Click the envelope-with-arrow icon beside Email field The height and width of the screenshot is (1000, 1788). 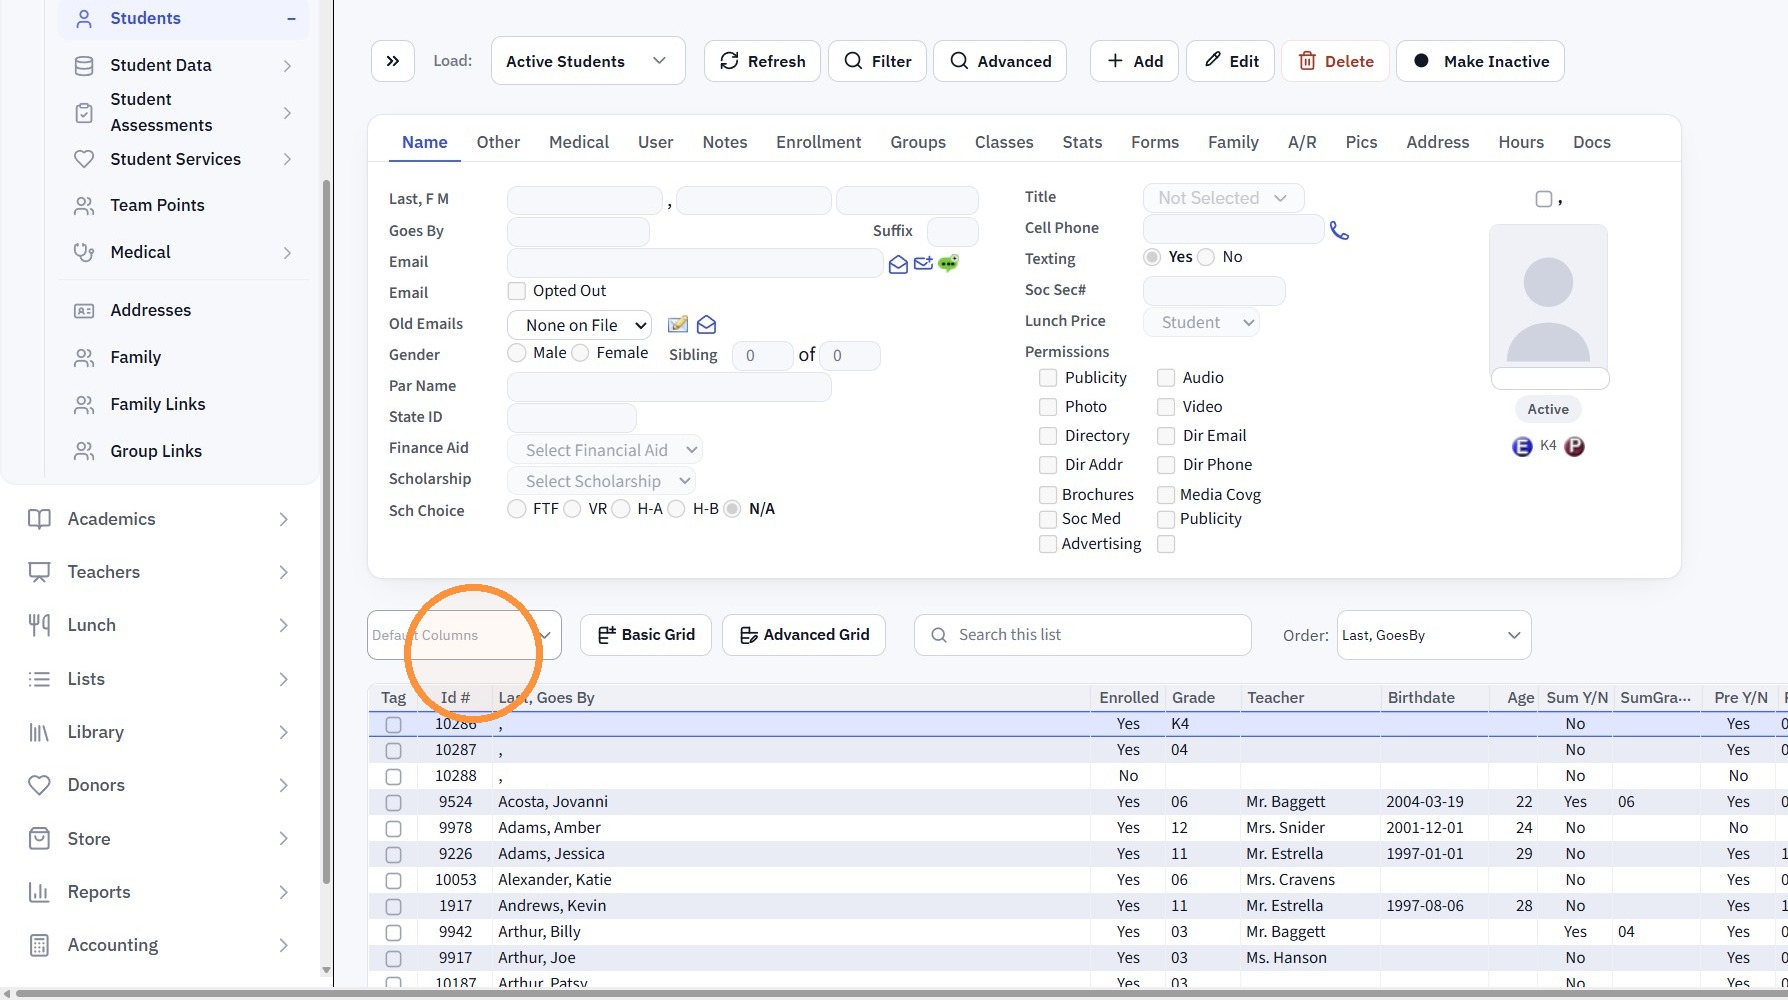[x=923, y=264]
